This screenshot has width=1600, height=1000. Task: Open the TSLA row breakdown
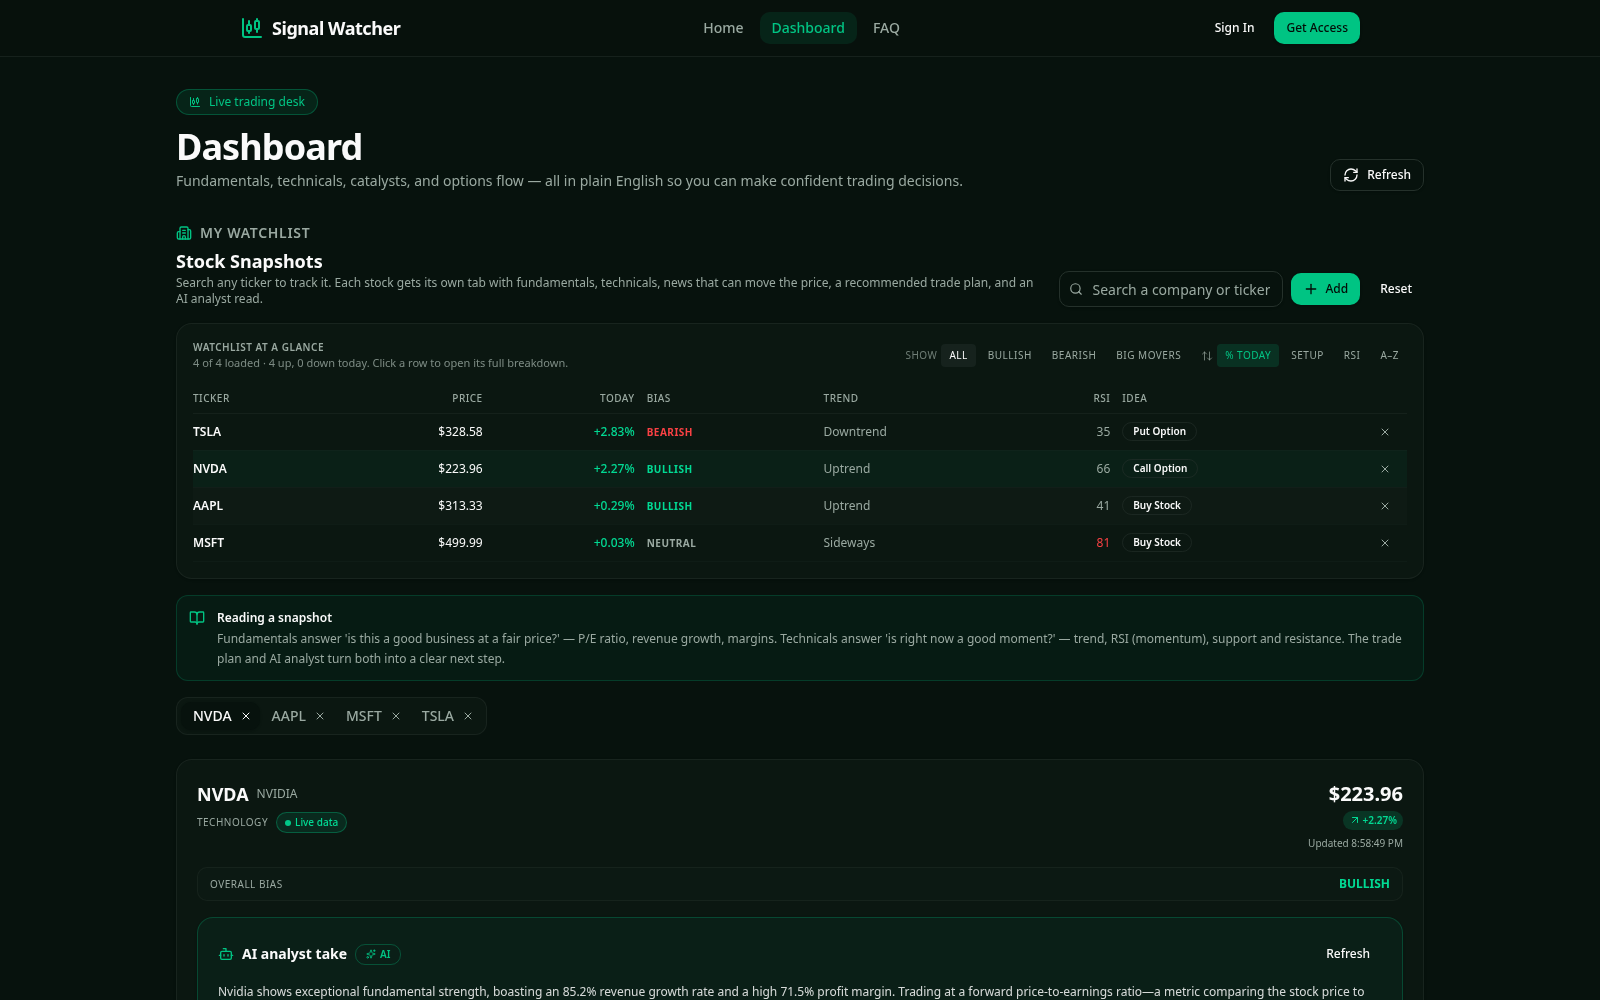click(x=800, y=432)
